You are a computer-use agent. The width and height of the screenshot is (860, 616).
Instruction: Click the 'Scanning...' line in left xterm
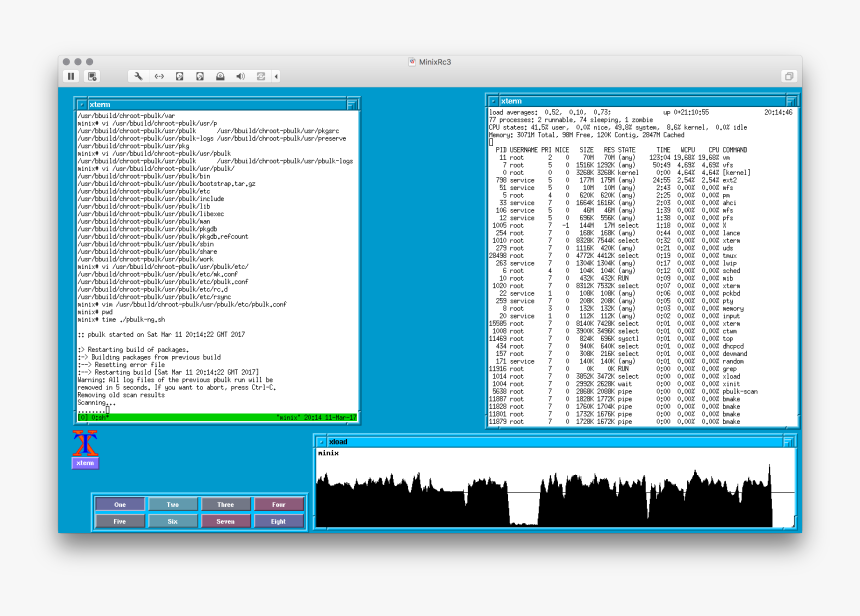point(97,403)
